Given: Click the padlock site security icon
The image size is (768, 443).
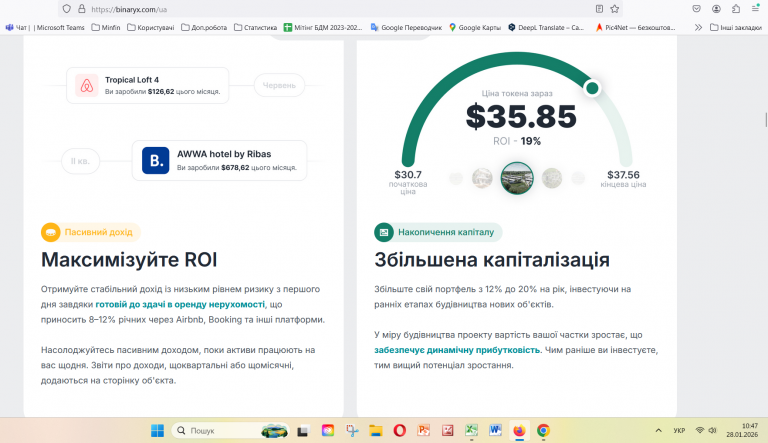Looking at the screenshot, I should pos(82,9).
